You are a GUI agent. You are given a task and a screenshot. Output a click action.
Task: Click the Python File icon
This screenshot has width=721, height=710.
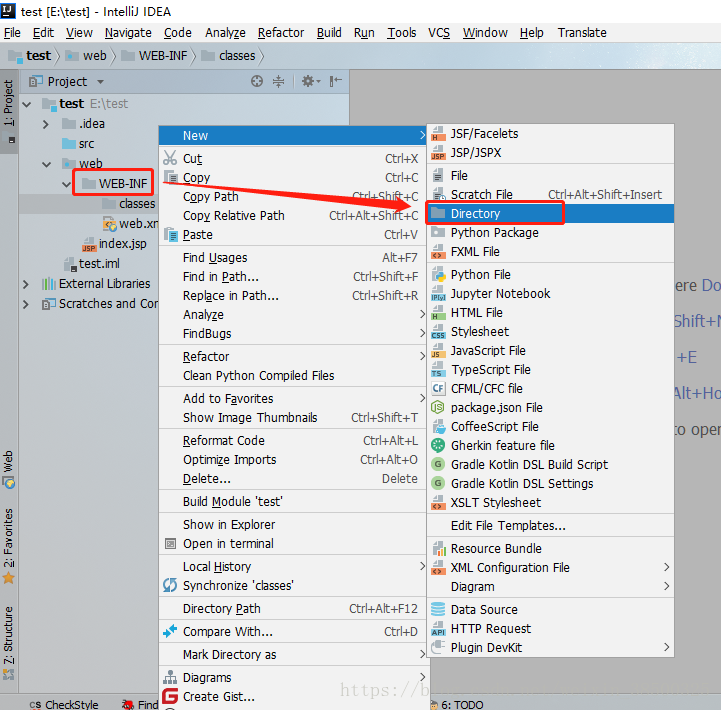(x=439, y=275)
